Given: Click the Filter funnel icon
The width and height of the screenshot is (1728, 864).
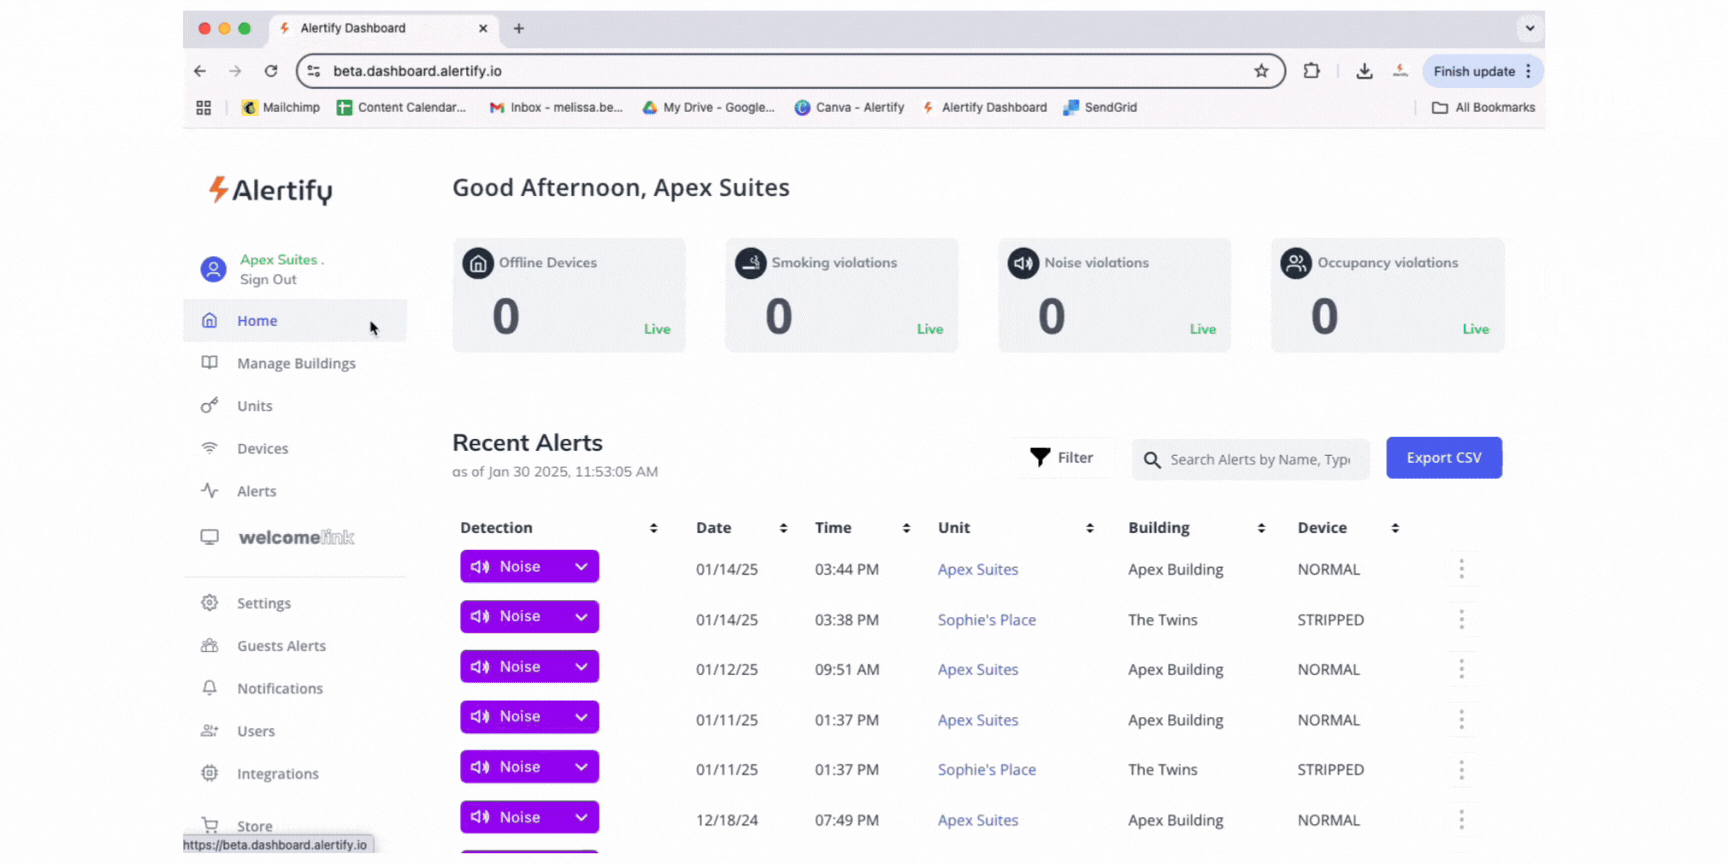Looking at the screenshot, I should click(1040, 457).
